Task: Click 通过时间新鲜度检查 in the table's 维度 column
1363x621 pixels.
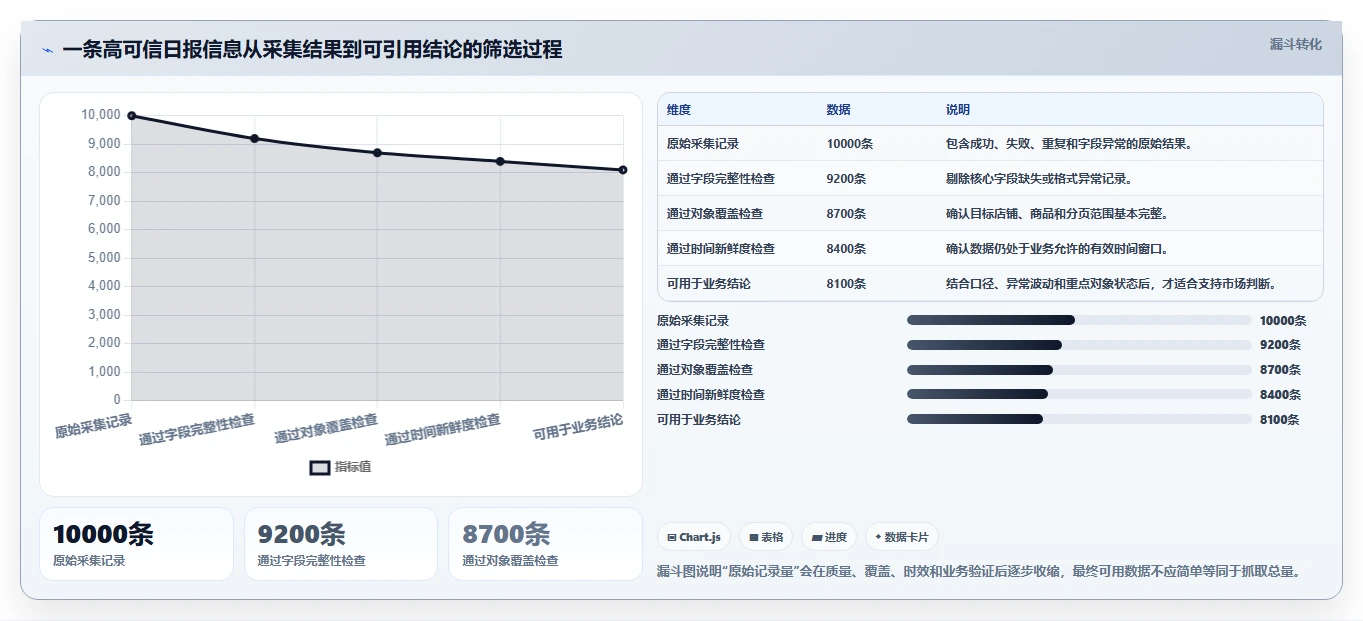Action: (x=721, y=249)
